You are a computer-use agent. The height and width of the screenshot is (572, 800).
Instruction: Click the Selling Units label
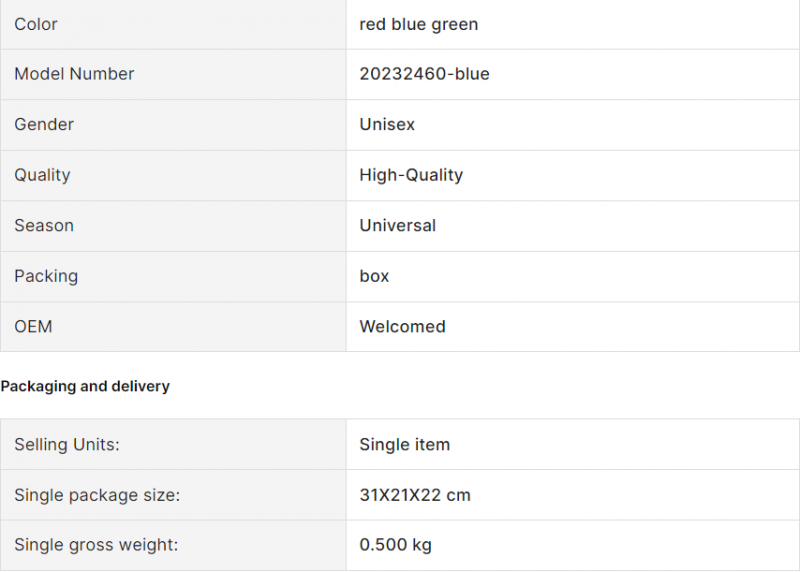(67, 444)
